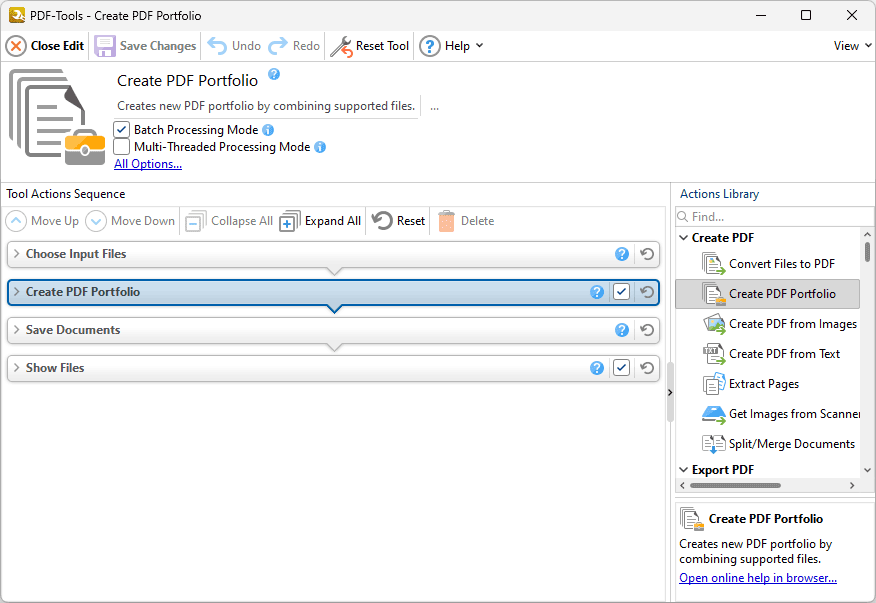876x603 pixels.
Task: Click the info icon next to Batch Processing Mode
Action: (x=268, y=130)
